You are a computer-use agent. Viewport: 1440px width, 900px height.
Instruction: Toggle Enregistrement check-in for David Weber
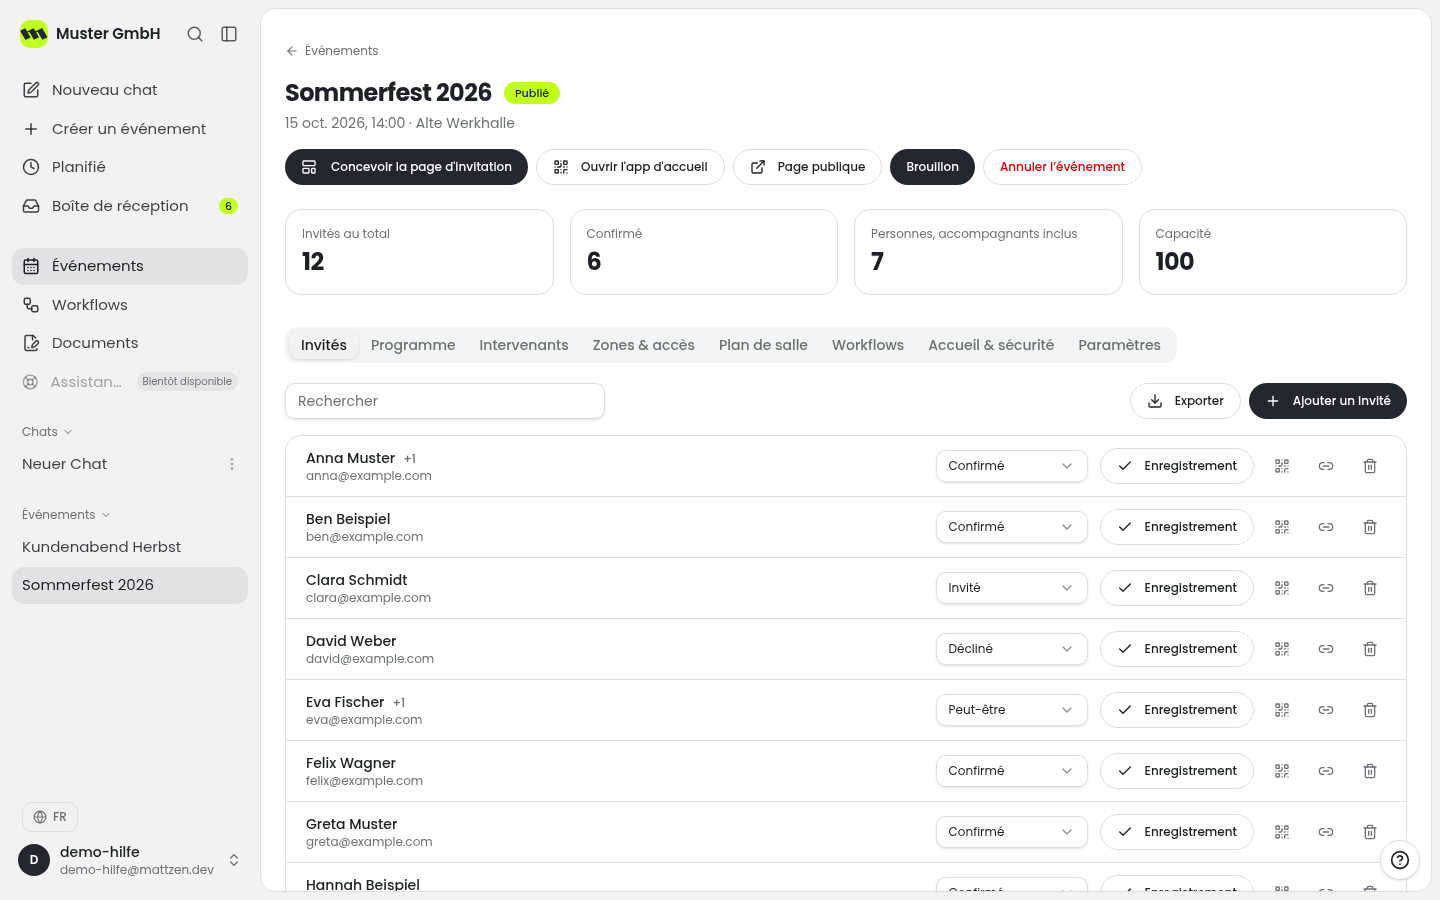click(1177, 649)
